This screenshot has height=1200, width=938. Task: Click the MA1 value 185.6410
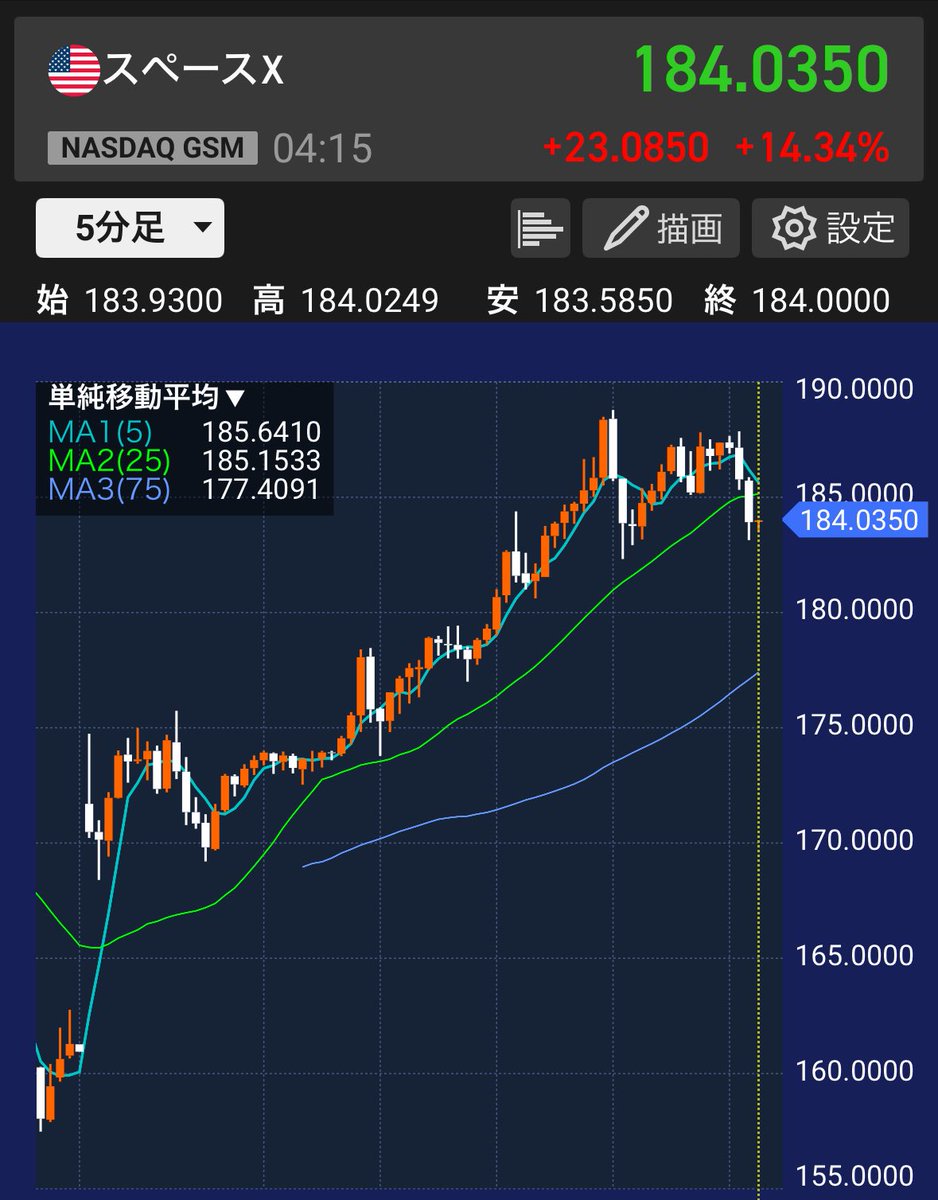[261, 432]
